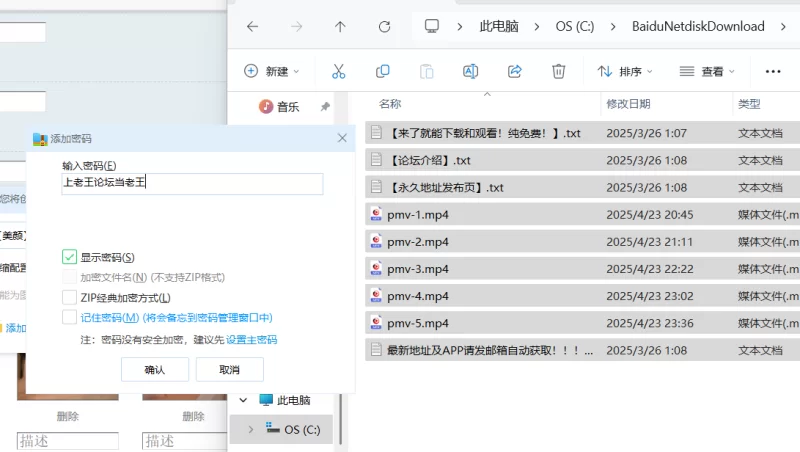Open the 查看 view dropdown

pos(707,72)
